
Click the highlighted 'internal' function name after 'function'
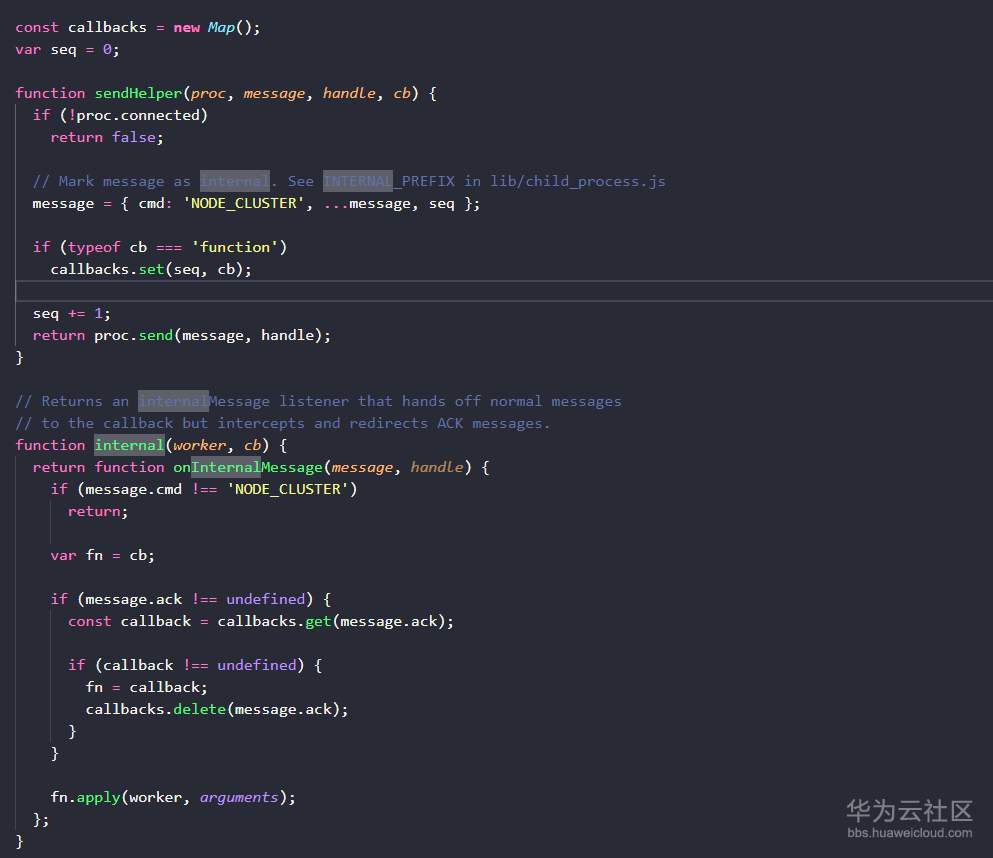[x=129, y=445]
